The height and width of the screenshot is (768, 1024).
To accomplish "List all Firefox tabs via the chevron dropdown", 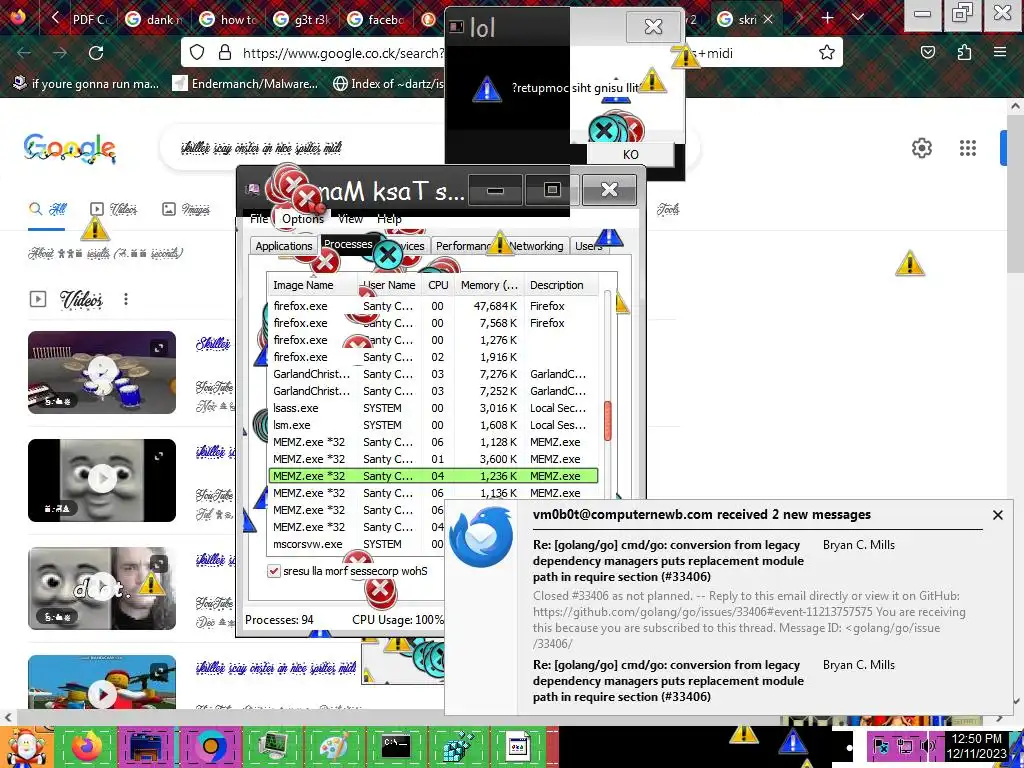I will (x=858, y=18).
